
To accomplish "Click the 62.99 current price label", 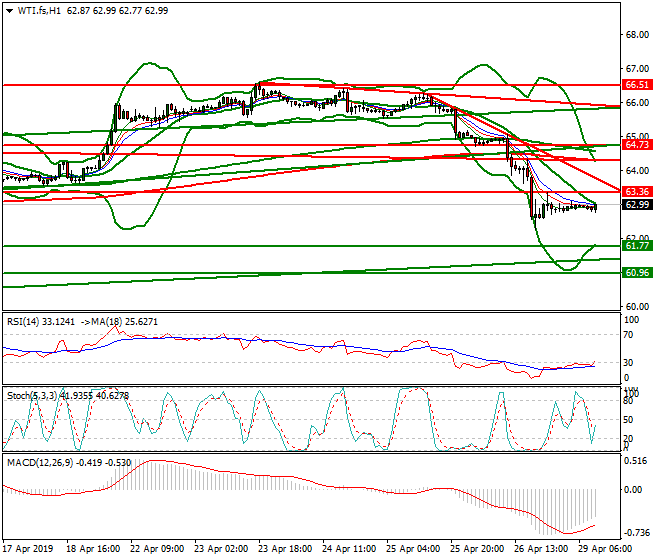I will click(x=637, y=205).
